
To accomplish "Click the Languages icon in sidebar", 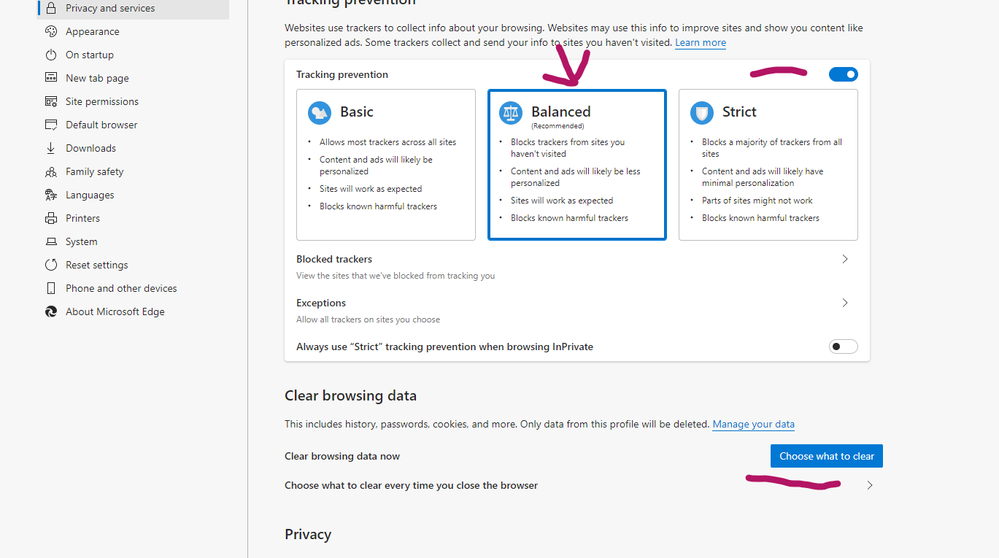I will pos(51,195).
